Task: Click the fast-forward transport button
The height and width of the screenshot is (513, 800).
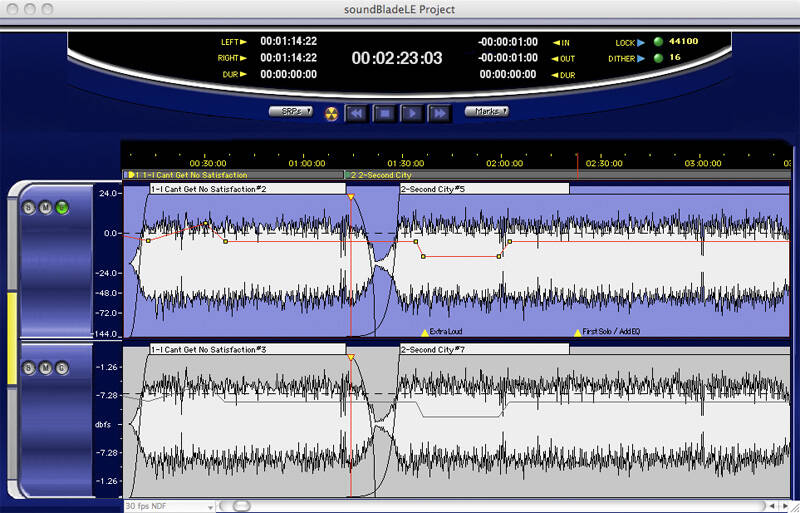Action: pyautogui.click(x=439, y=113)
